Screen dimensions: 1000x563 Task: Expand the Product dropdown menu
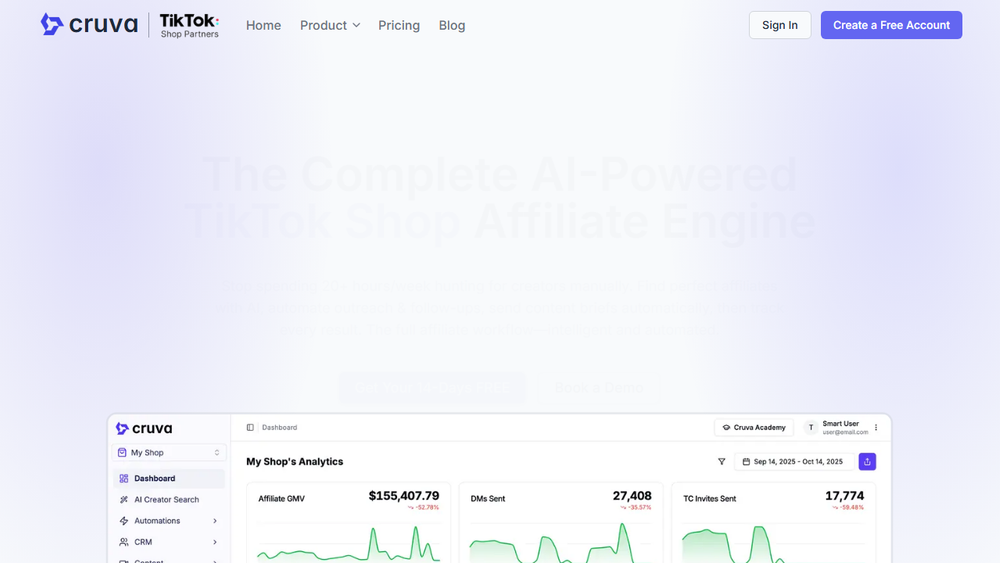330,26
